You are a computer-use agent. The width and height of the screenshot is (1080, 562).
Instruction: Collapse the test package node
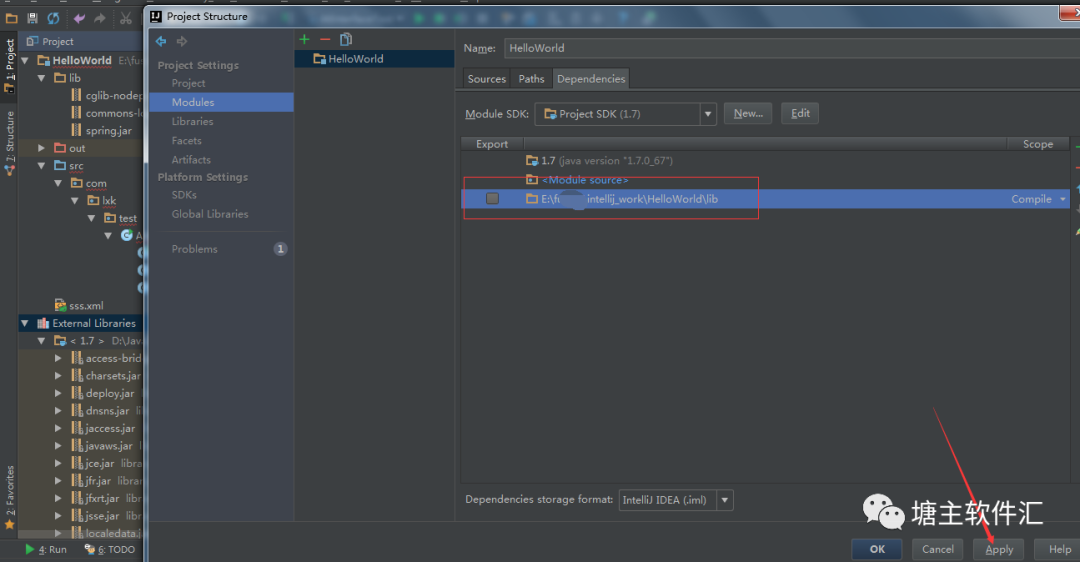(x=92, y=218)
